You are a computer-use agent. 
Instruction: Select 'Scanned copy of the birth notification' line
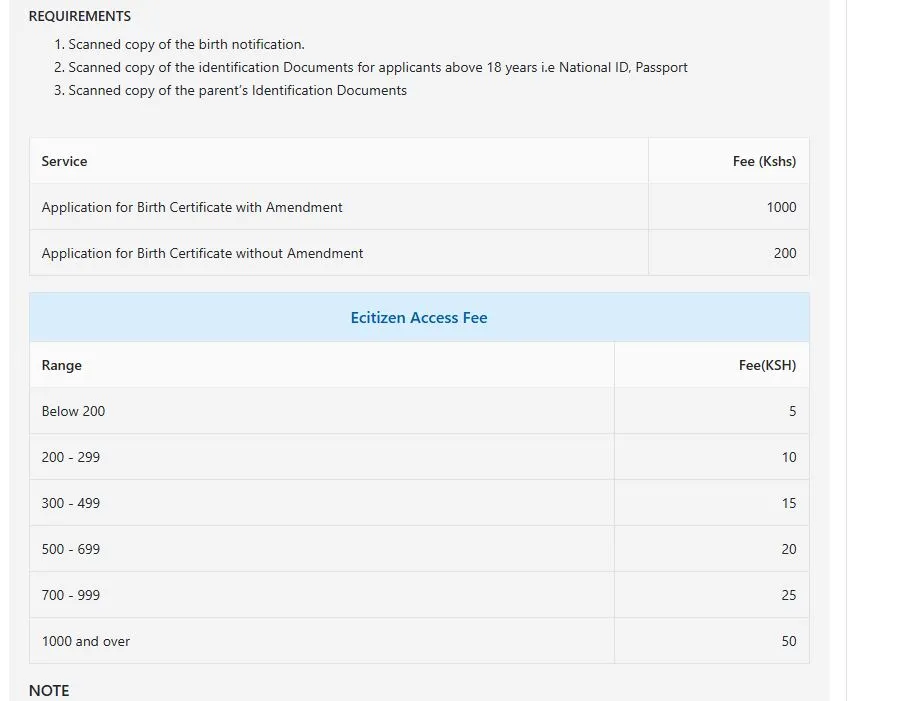pyautogui.click(x=186, y=45)
